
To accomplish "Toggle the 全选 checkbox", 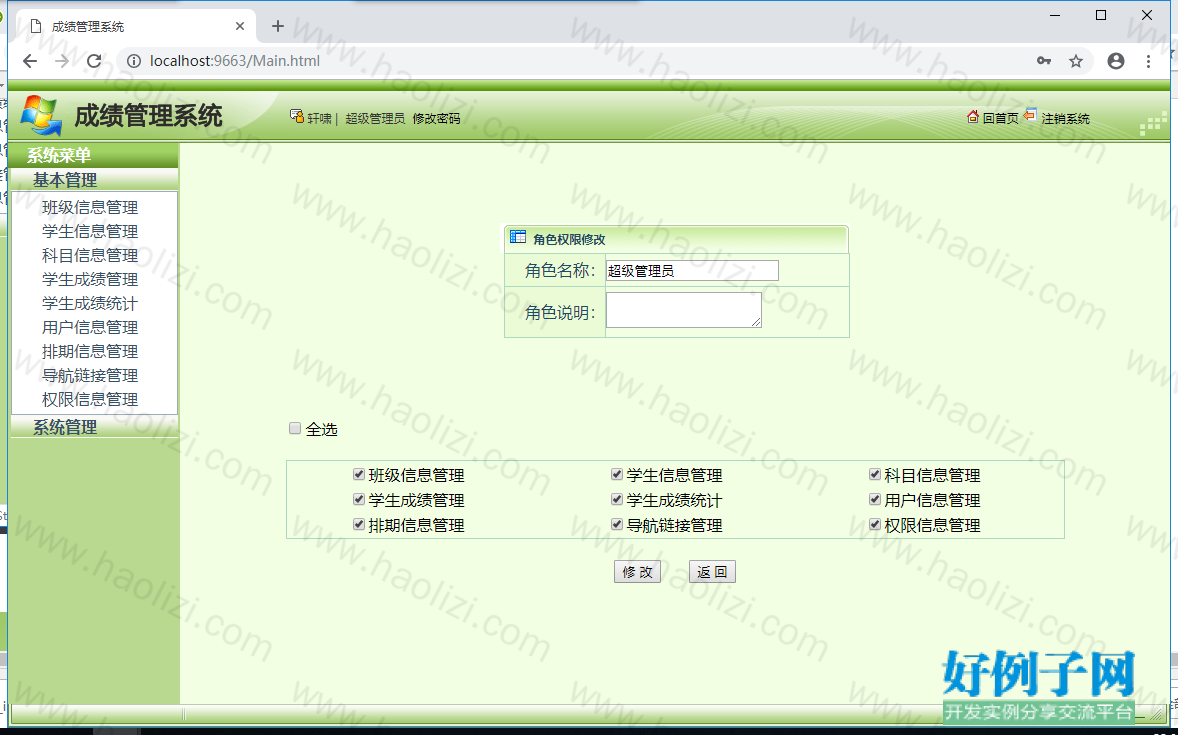I will [294, 428].
